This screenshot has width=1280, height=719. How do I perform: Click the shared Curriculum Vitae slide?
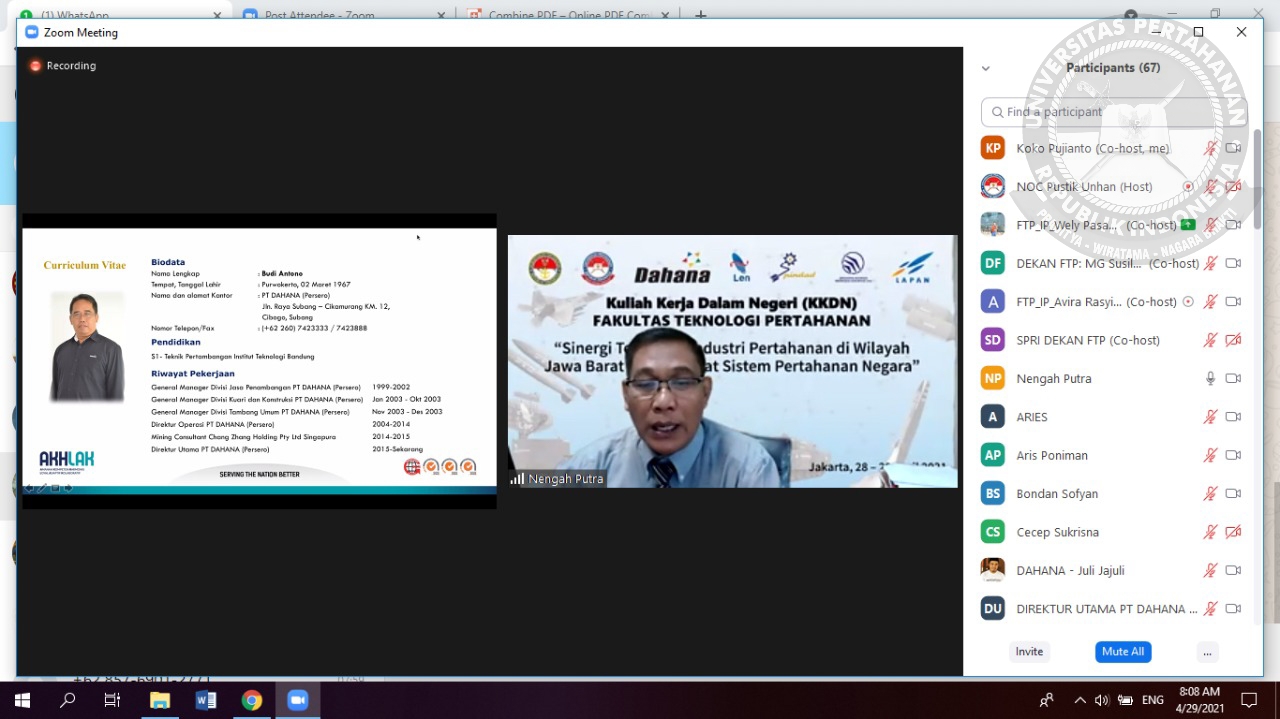click(x=259, y=361)
